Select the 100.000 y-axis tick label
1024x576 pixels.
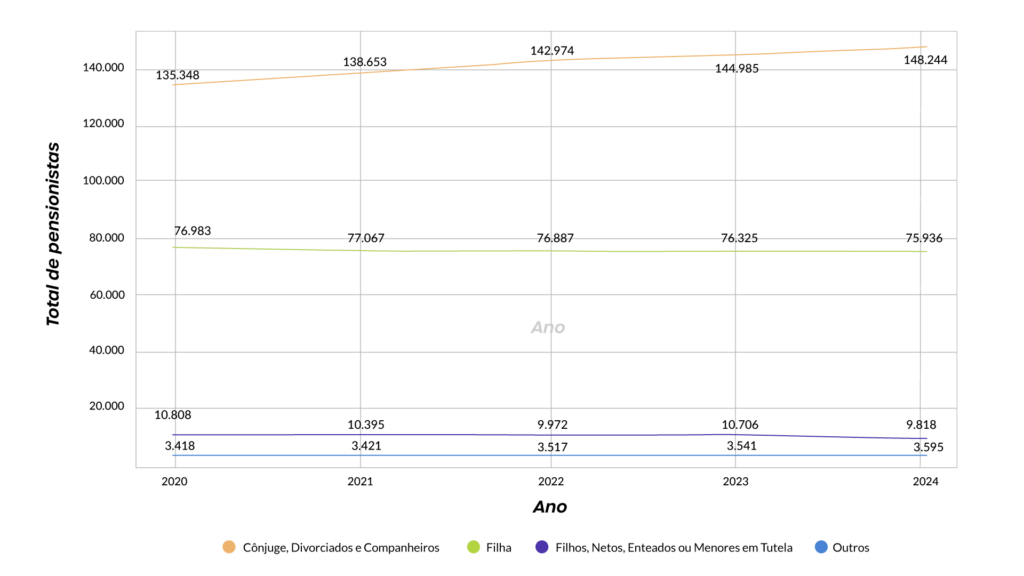click(x=102, y=181)
